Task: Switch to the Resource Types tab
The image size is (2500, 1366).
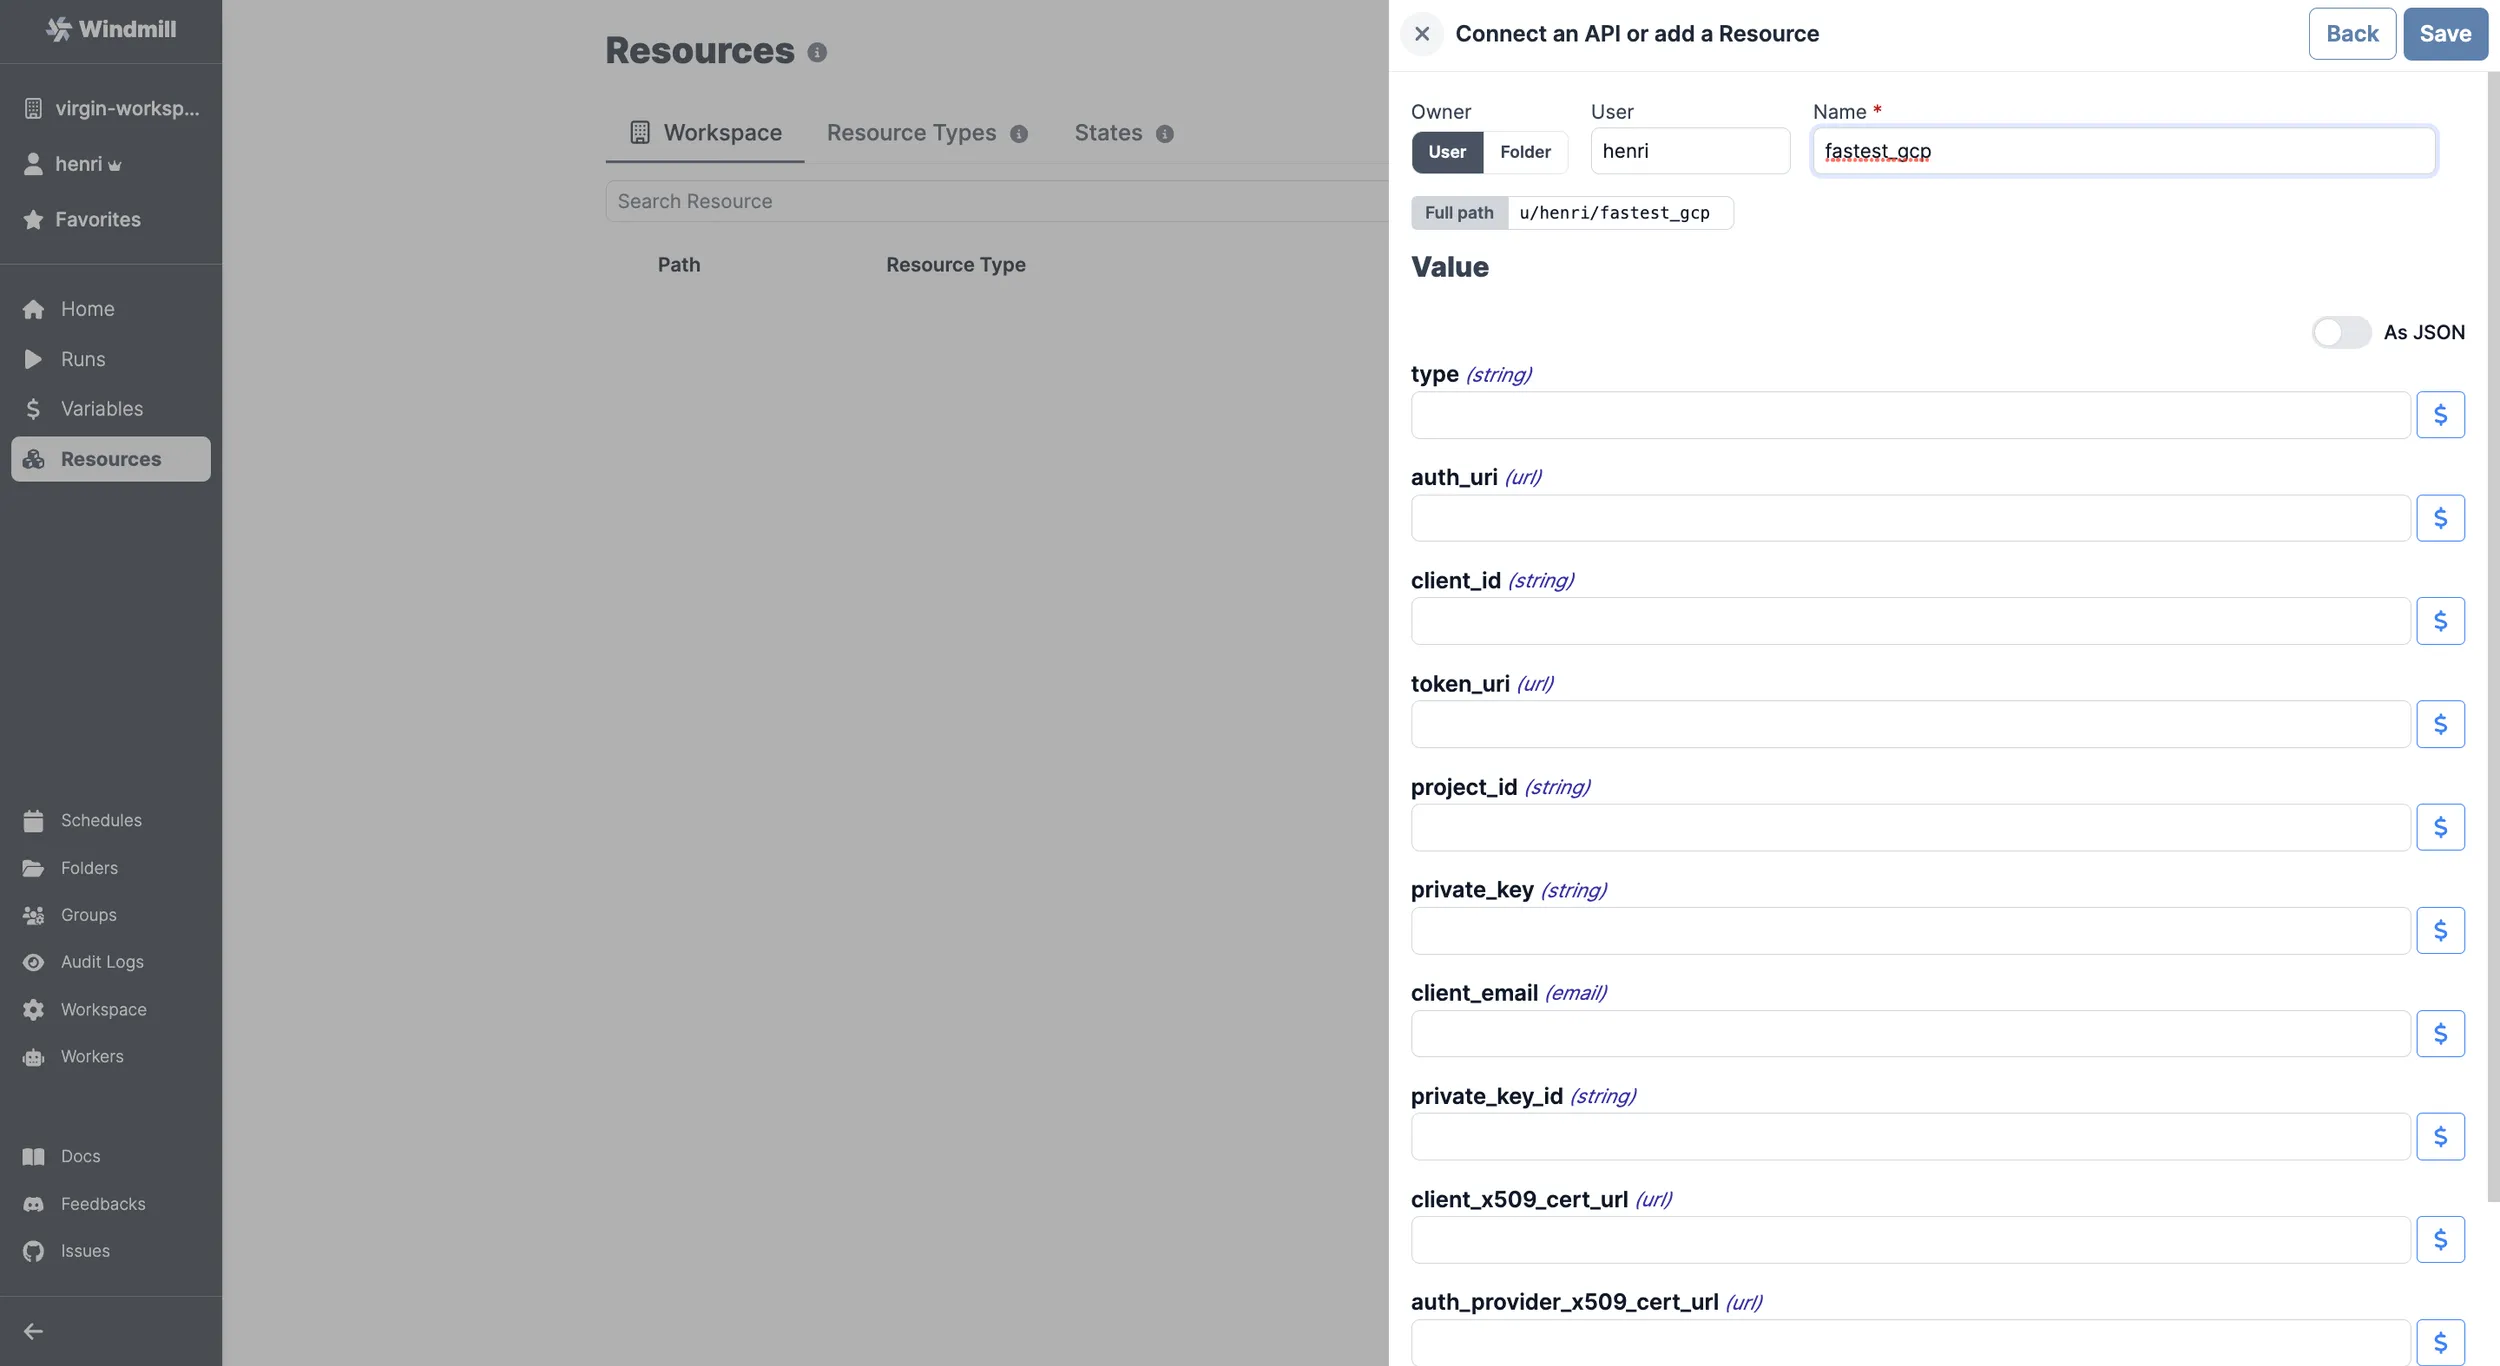Action: tap(910, 132)
